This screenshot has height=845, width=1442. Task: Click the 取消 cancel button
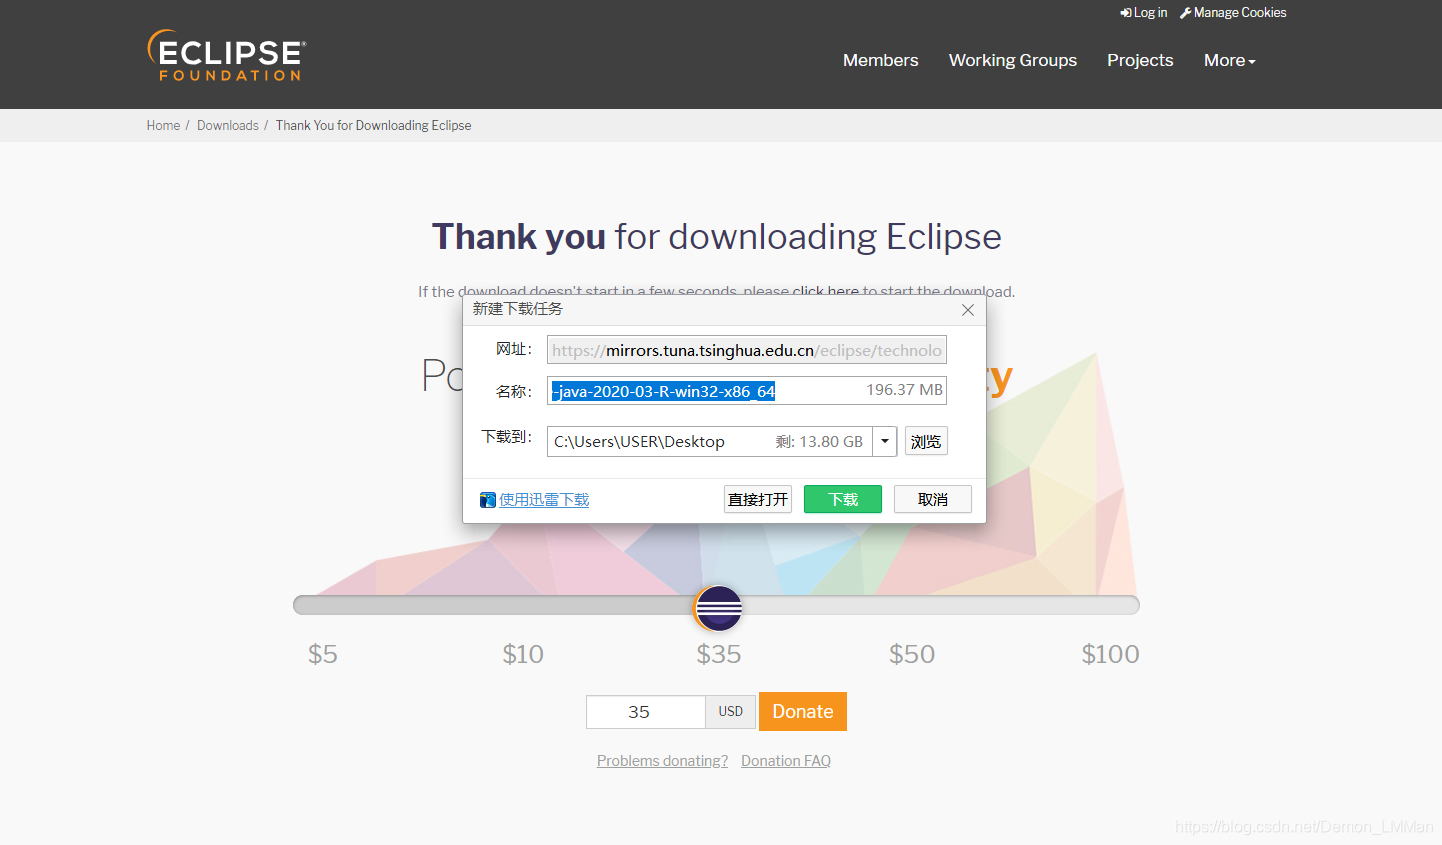(932, 499)
